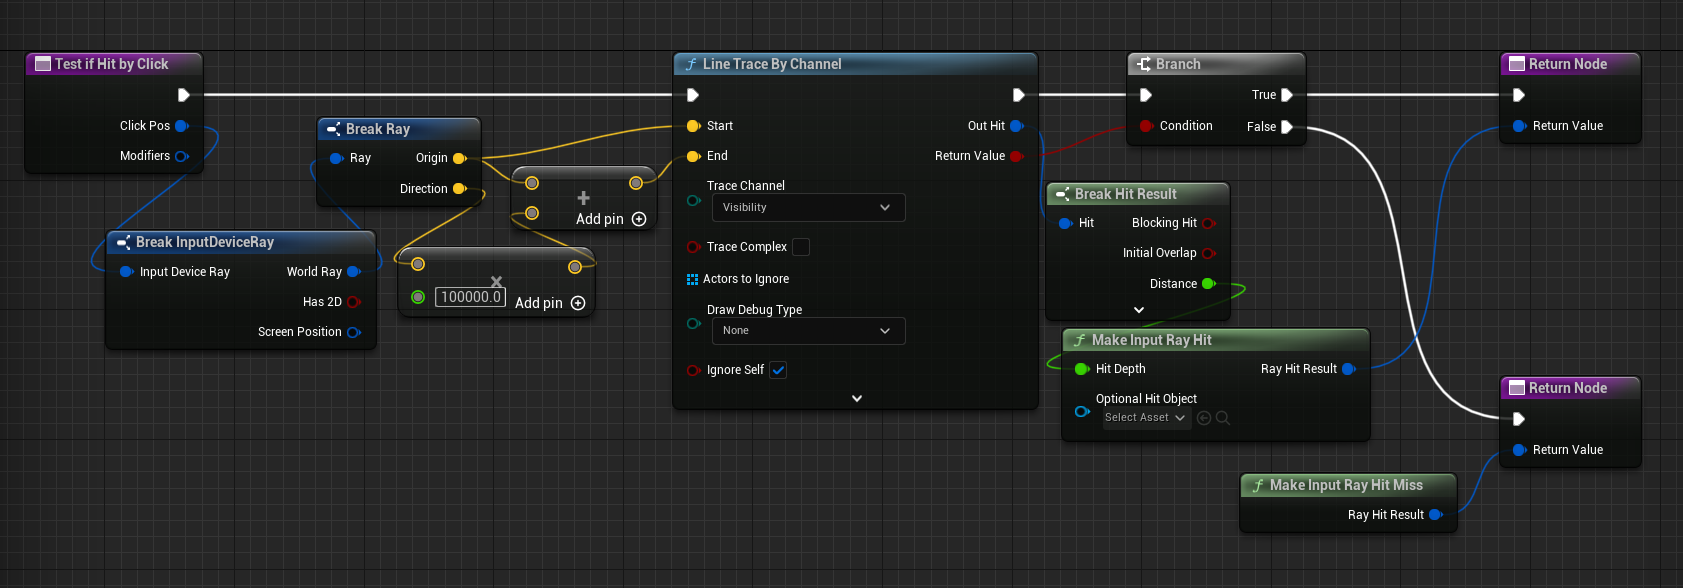The width and height of the screenshot is (1683, 588).
Task: Click the Line Trace exec input pin
Action: click(693, 95)
